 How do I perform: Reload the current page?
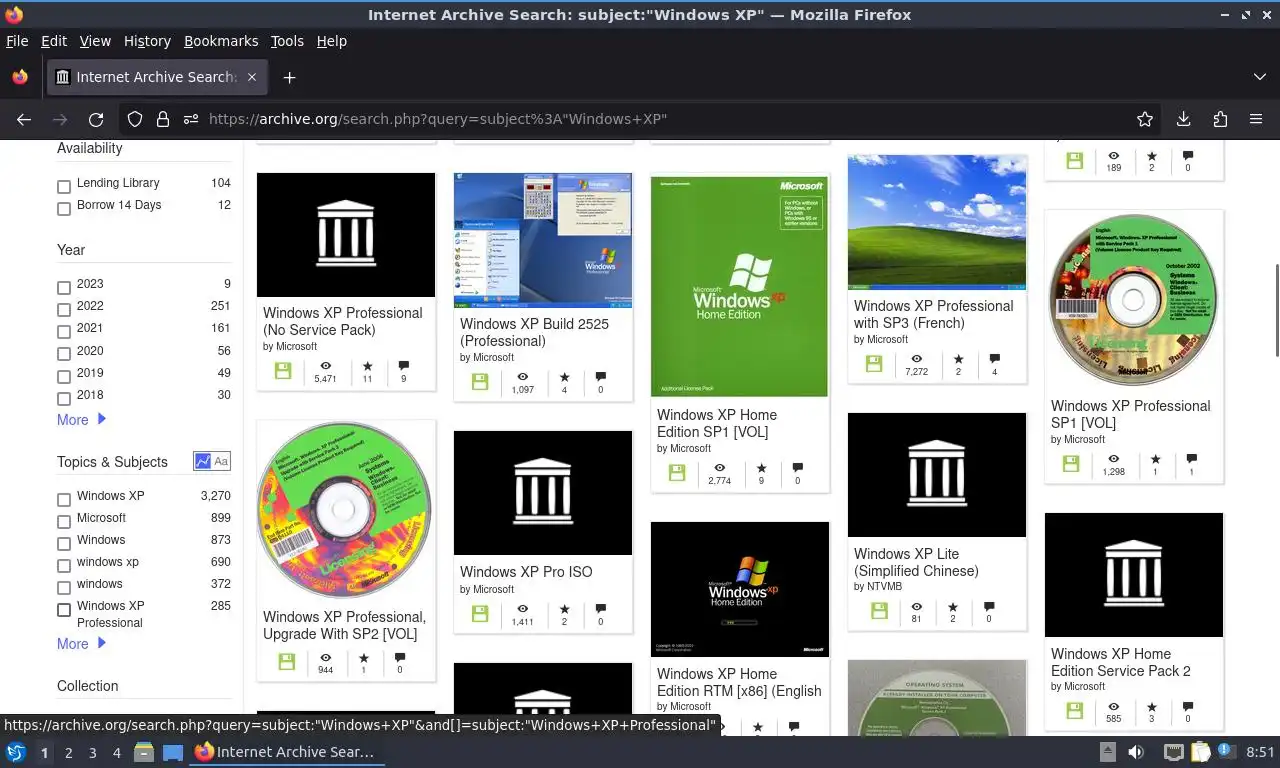(x=96, y=119)
